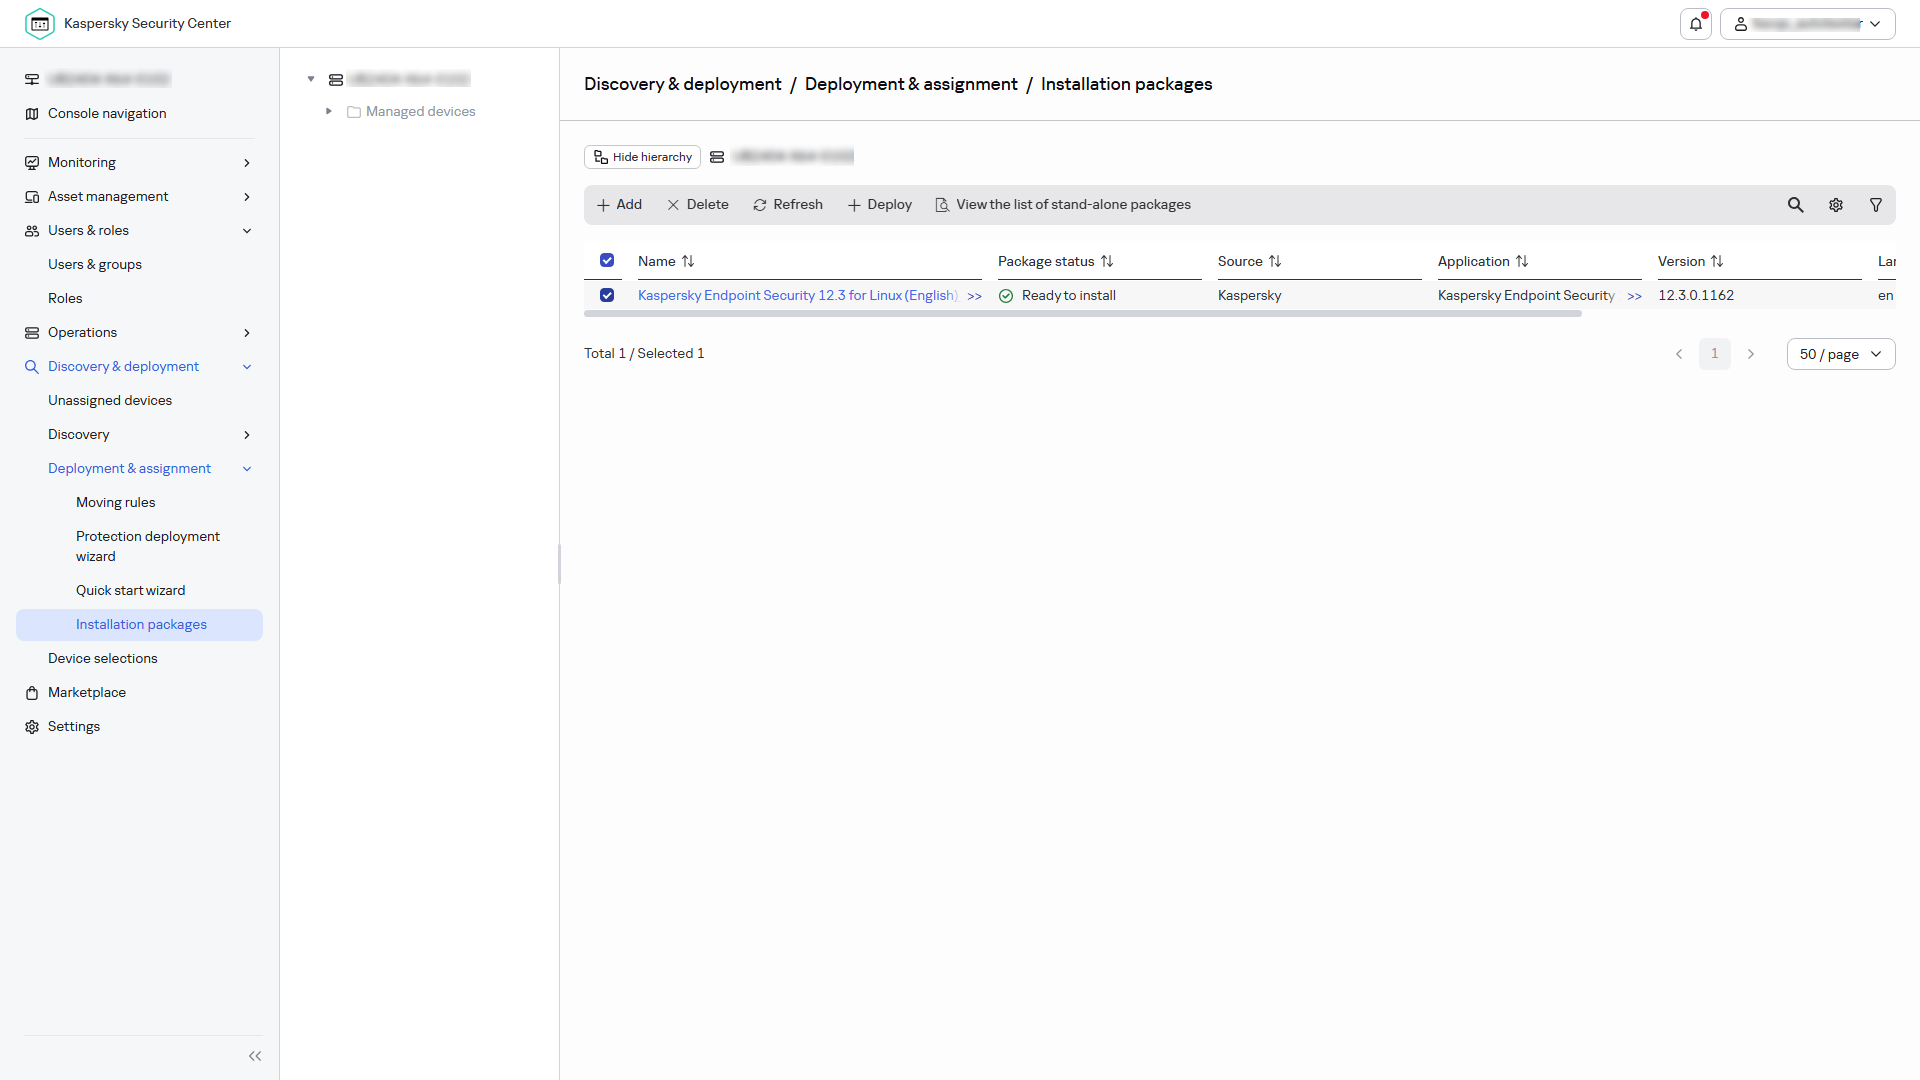The image size is (1920, 1080).
Task: Click the Refresh toolbar icon
Action: click(760, 205)
